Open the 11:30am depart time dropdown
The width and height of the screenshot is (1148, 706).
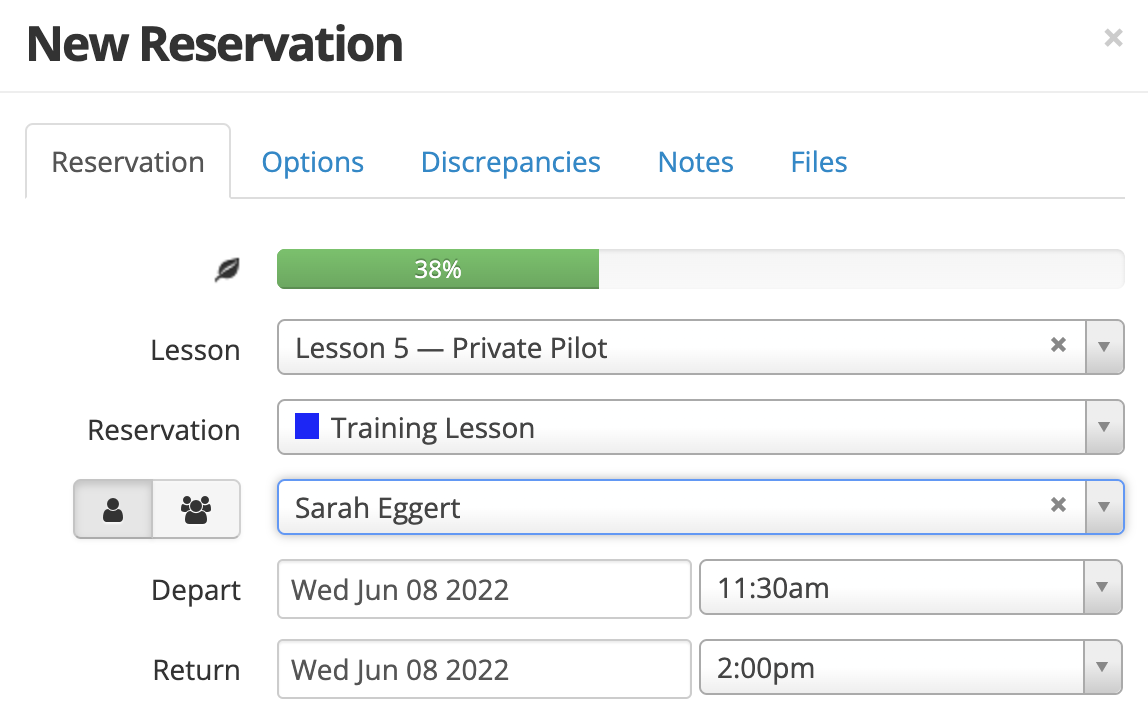[x=911, y=587]
